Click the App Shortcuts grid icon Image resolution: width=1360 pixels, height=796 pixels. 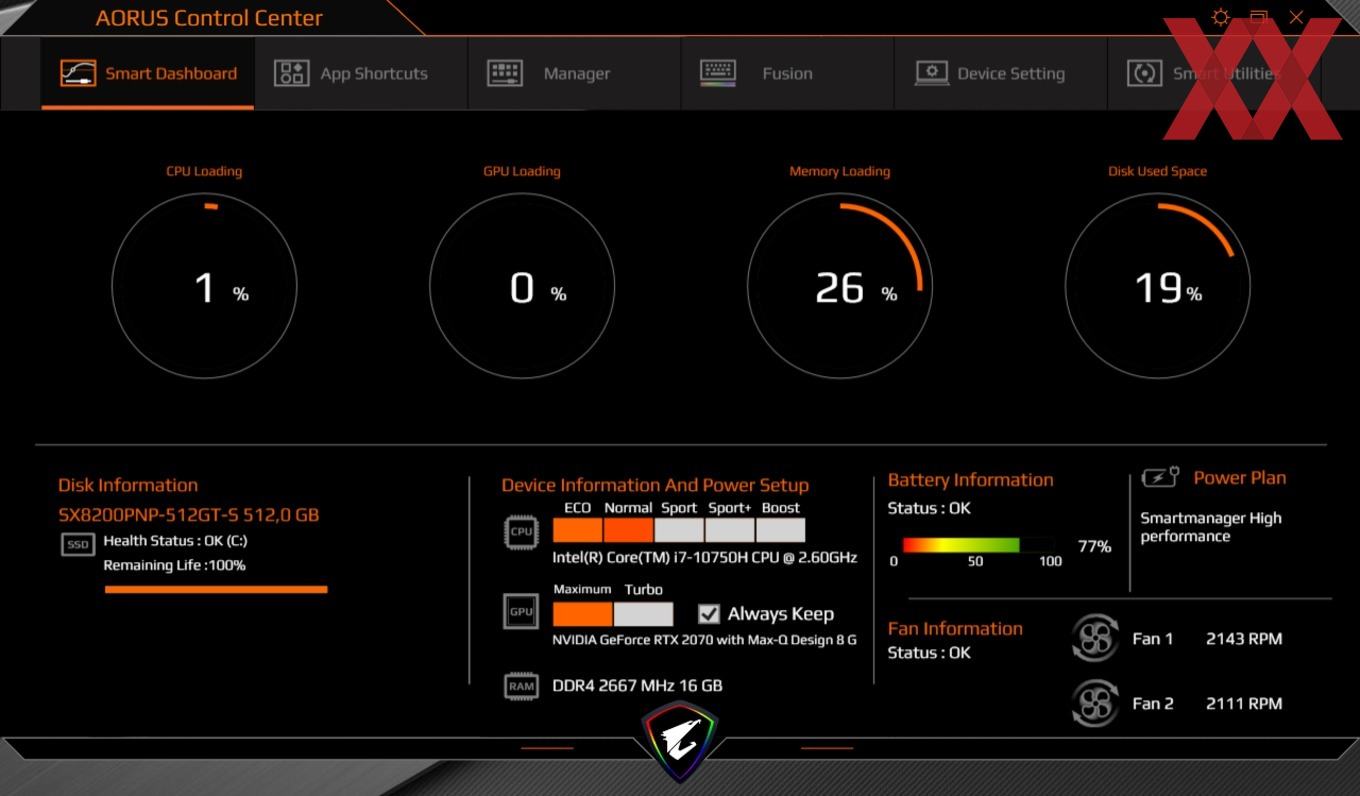coord(291,73)
